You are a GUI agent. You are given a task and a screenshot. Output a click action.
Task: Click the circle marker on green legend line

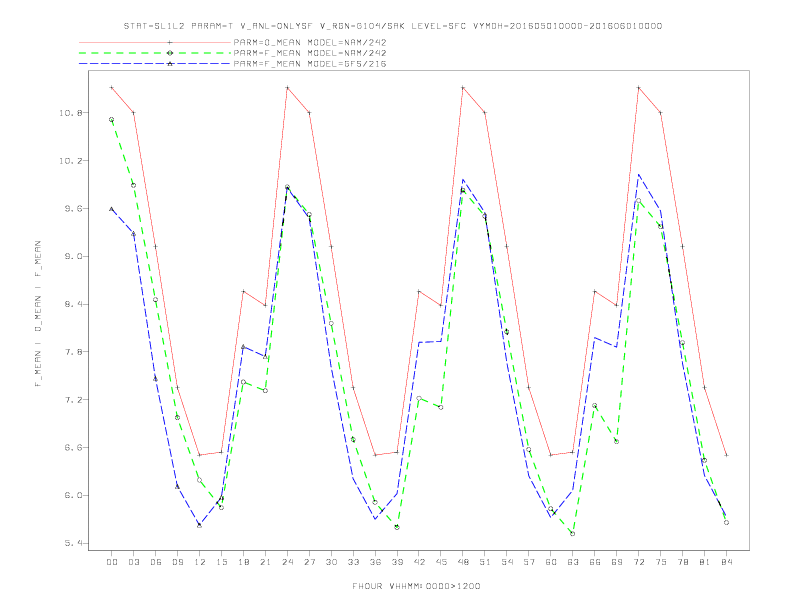coord(170,53)
